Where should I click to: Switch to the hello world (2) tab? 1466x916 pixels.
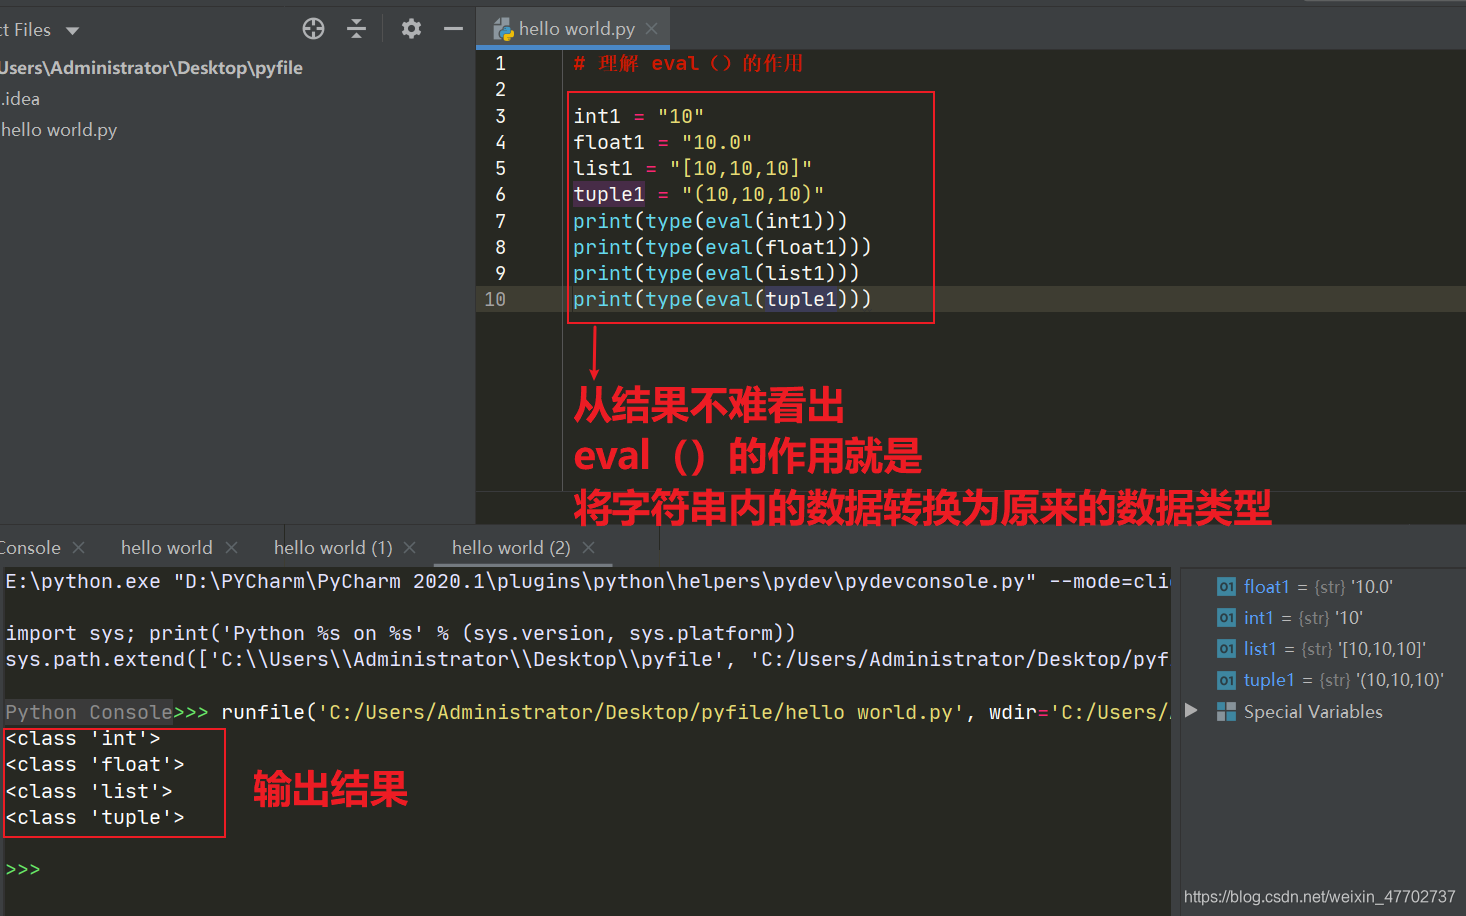point(511,548)
